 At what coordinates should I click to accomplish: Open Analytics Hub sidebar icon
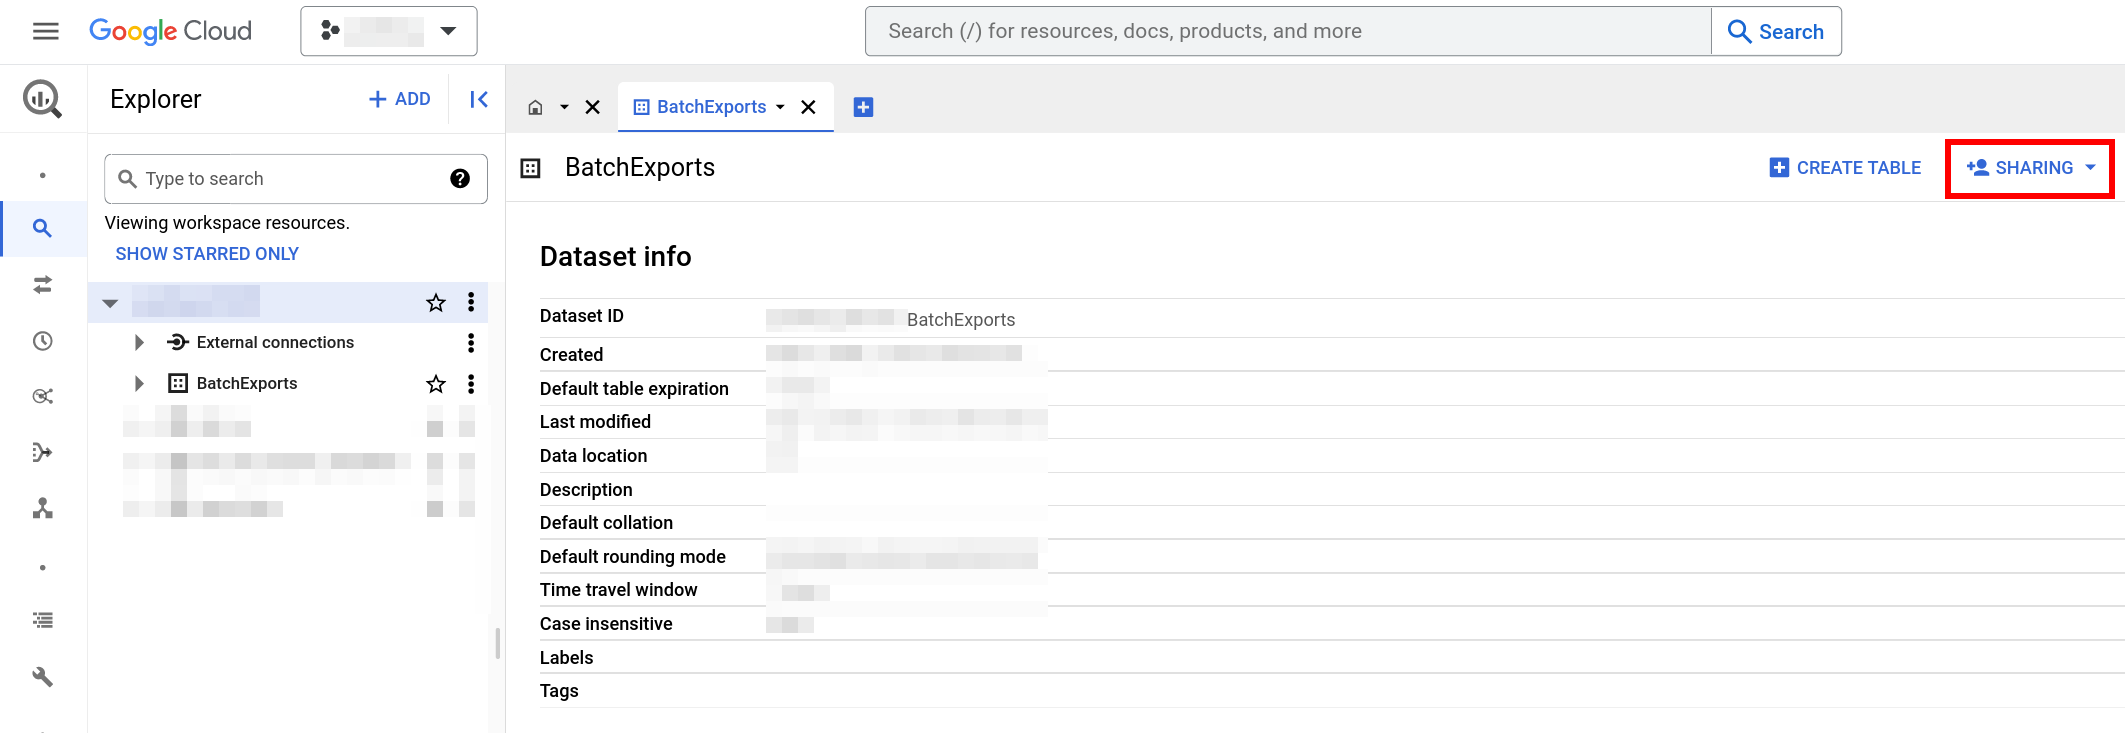(42, 396)
